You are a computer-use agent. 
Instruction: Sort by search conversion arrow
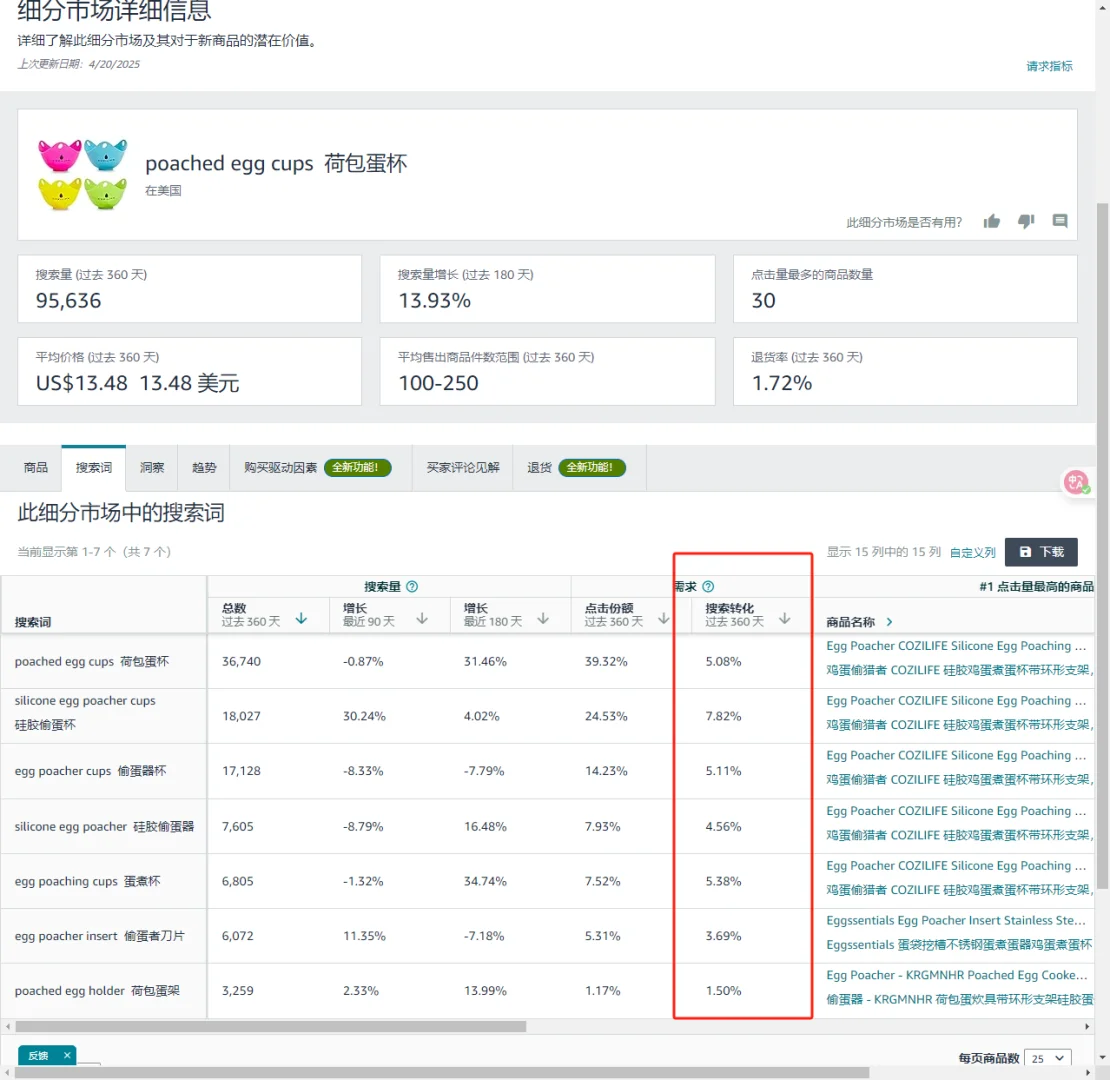784,618
